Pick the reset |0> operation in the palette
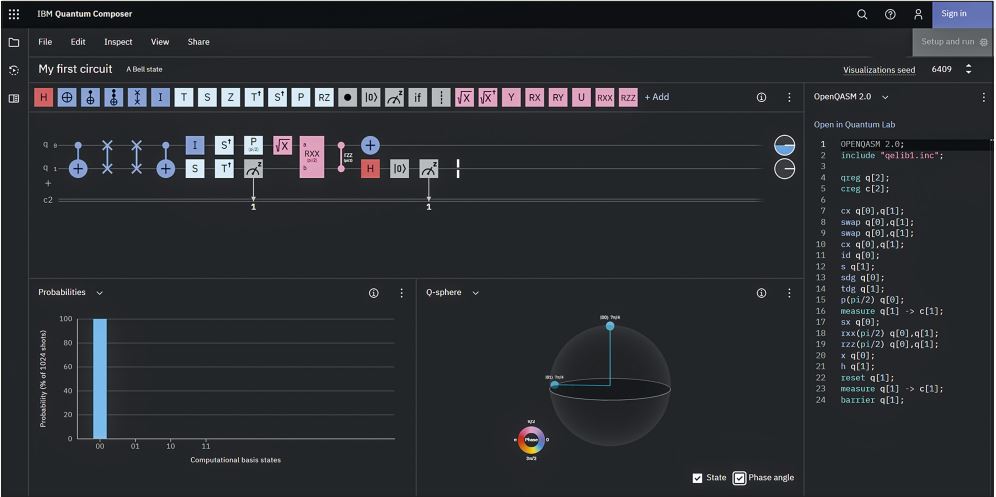 [371, 97]
